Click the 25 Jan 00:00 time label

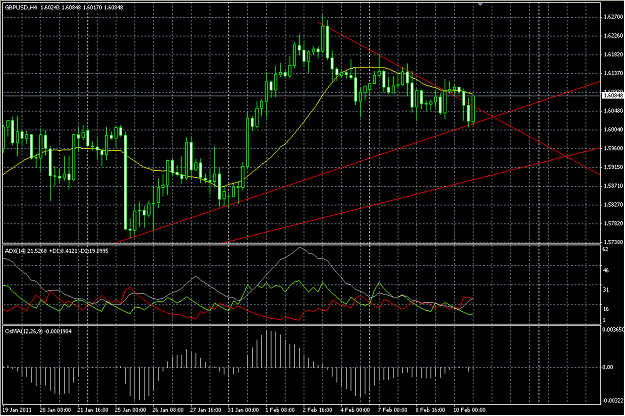[x=130, y=410]
